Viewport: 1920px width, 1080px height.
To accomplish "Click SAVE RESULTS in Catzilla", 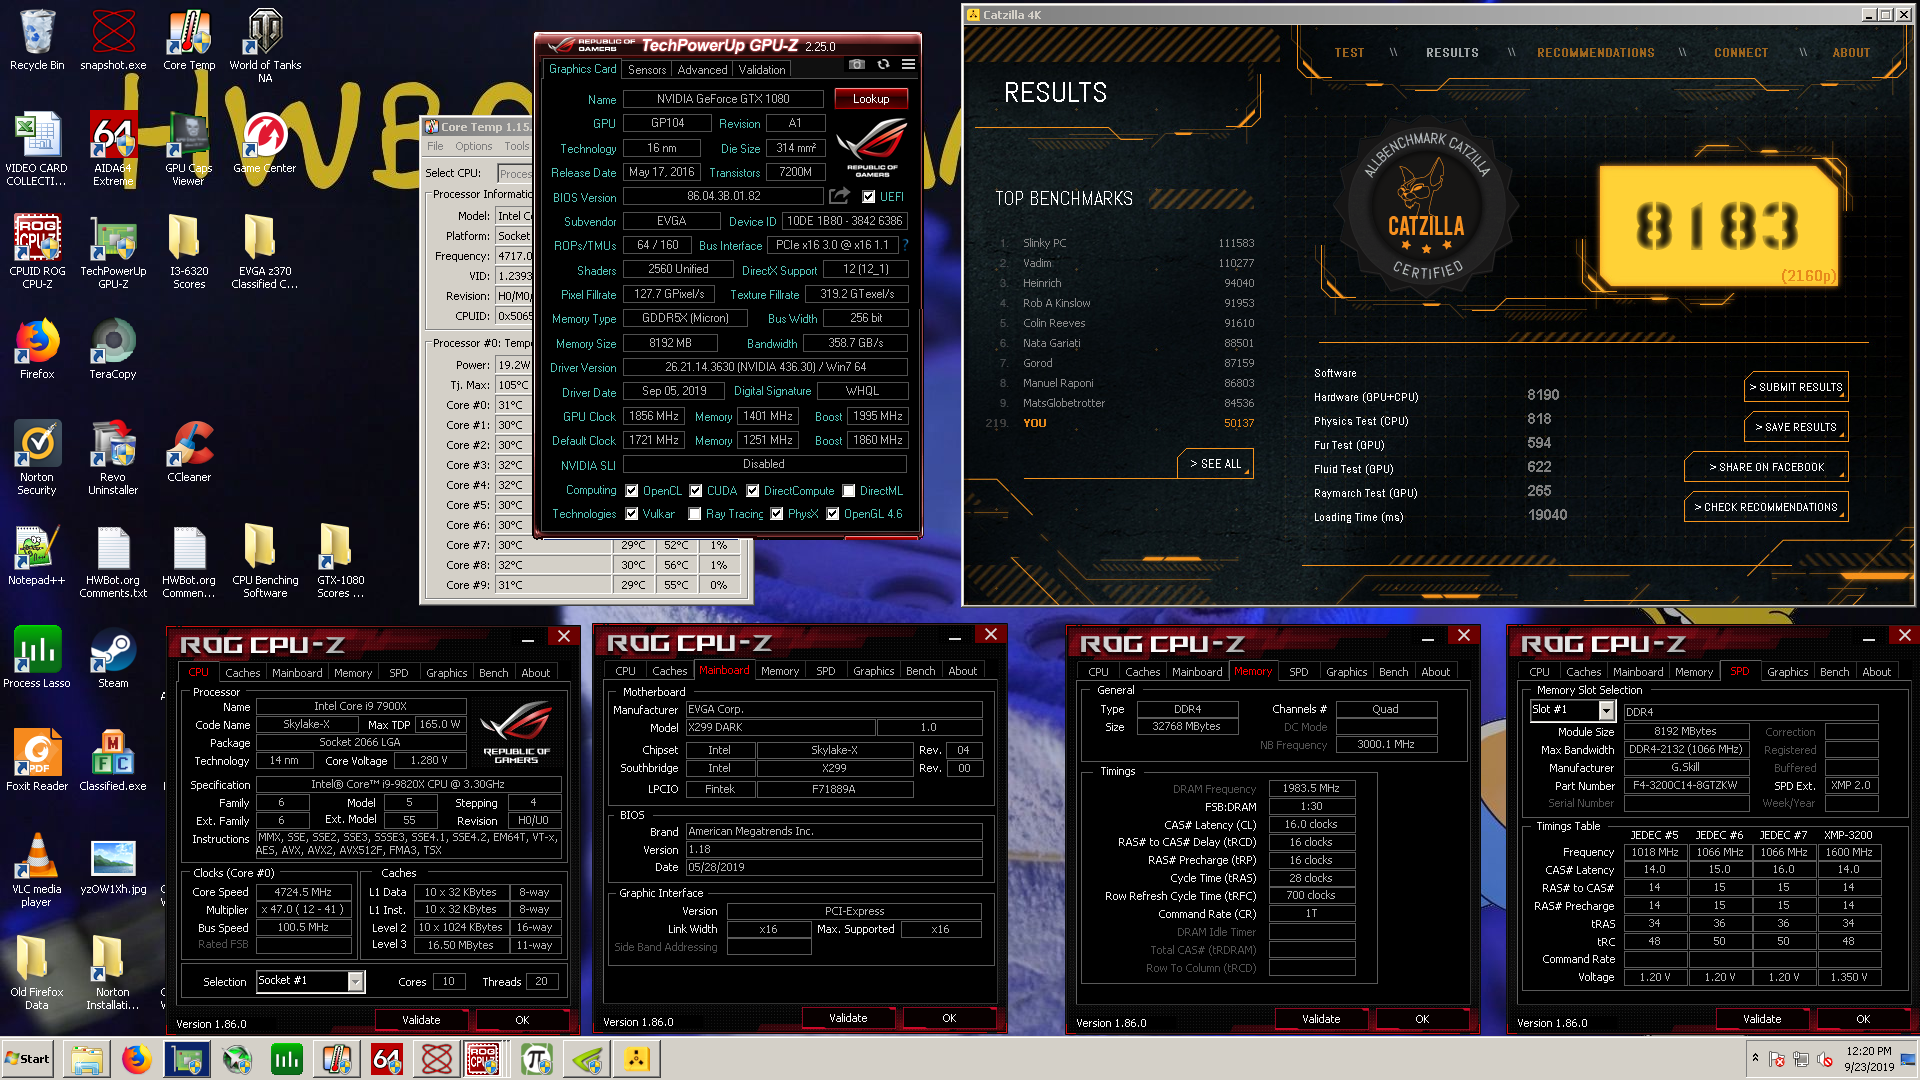I will click(1796, 427).
